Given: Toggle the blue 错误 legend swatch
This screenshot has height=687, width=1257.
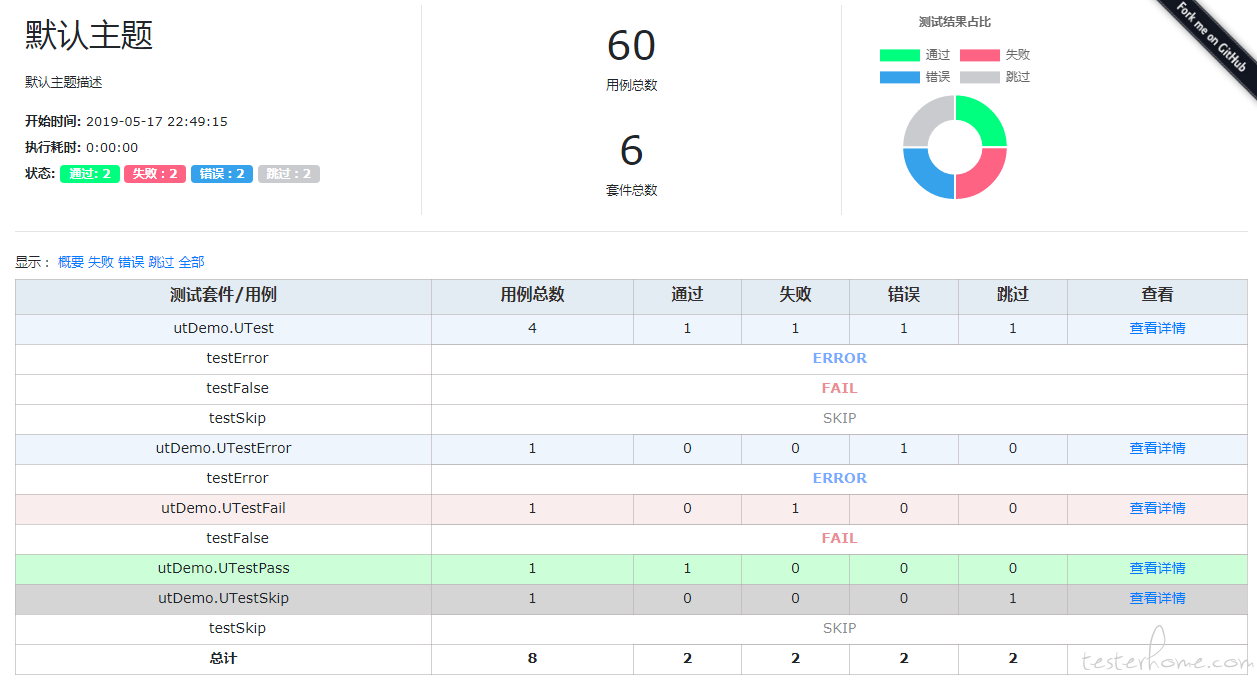Looking at the screenshot, I should pyautogui.click(x=899, y=77).
